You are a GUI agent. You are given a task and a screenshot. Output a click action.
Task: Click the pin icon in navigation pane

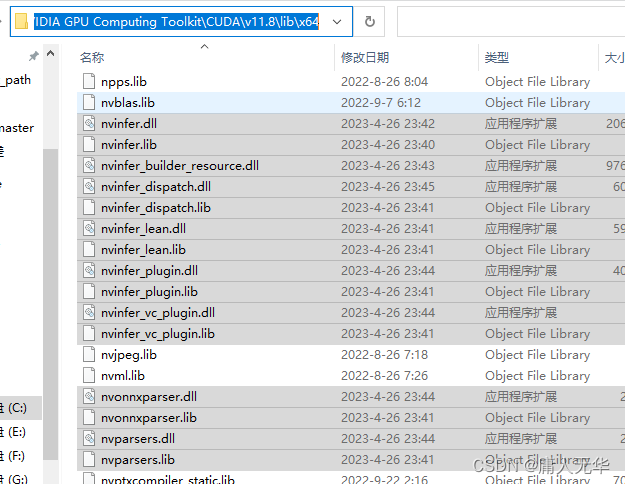coord(34,56)
